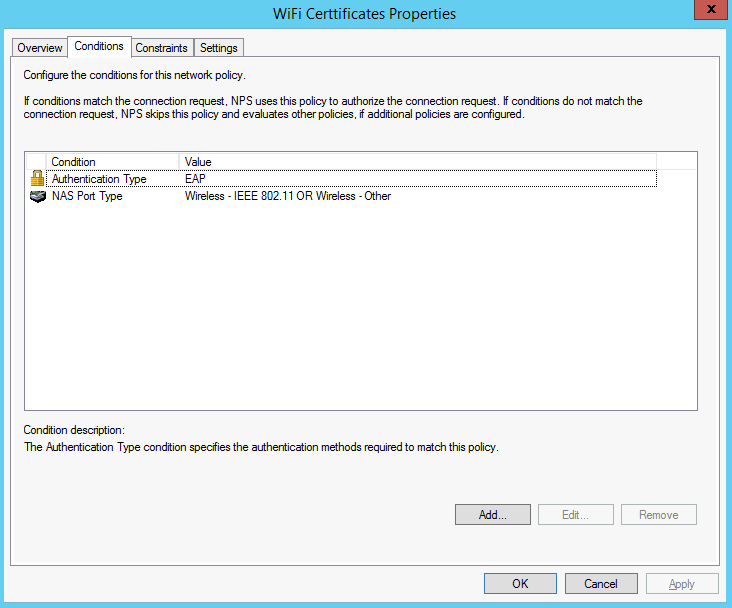Cancel the policy properties dialog
The width and height of the screenshot is (732, 608).
tap(601, 584)
